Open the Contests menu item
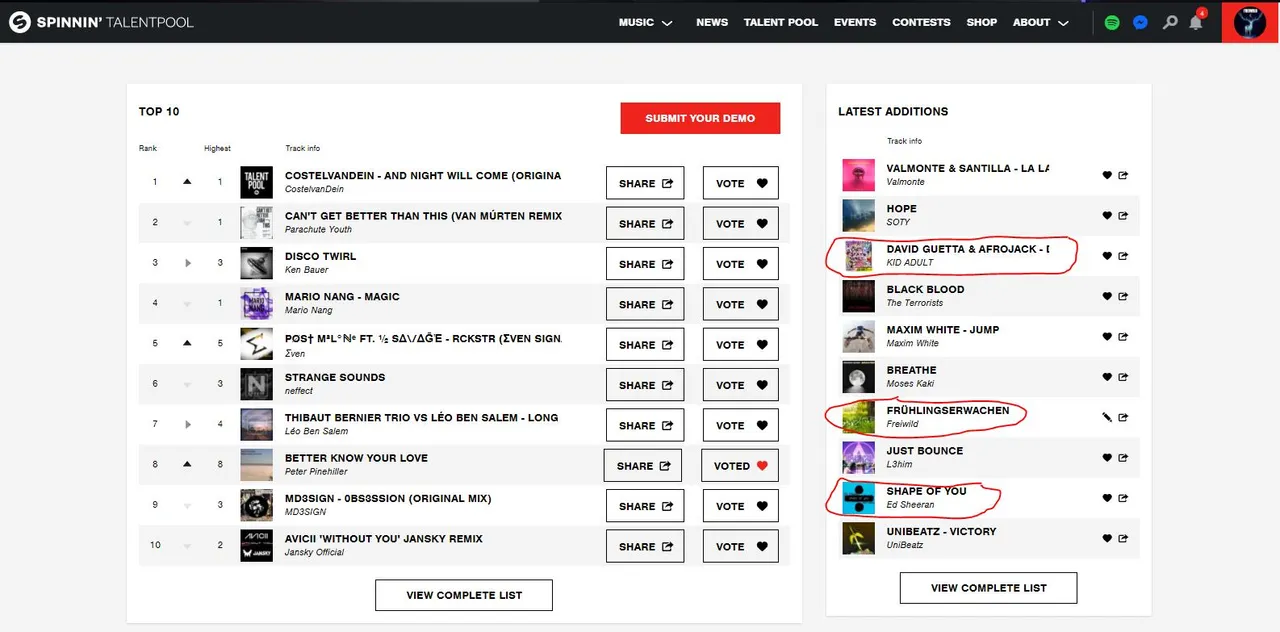The width and height of the screenshot is (1280, 632). pyautogui.click(x=921, y=22)
